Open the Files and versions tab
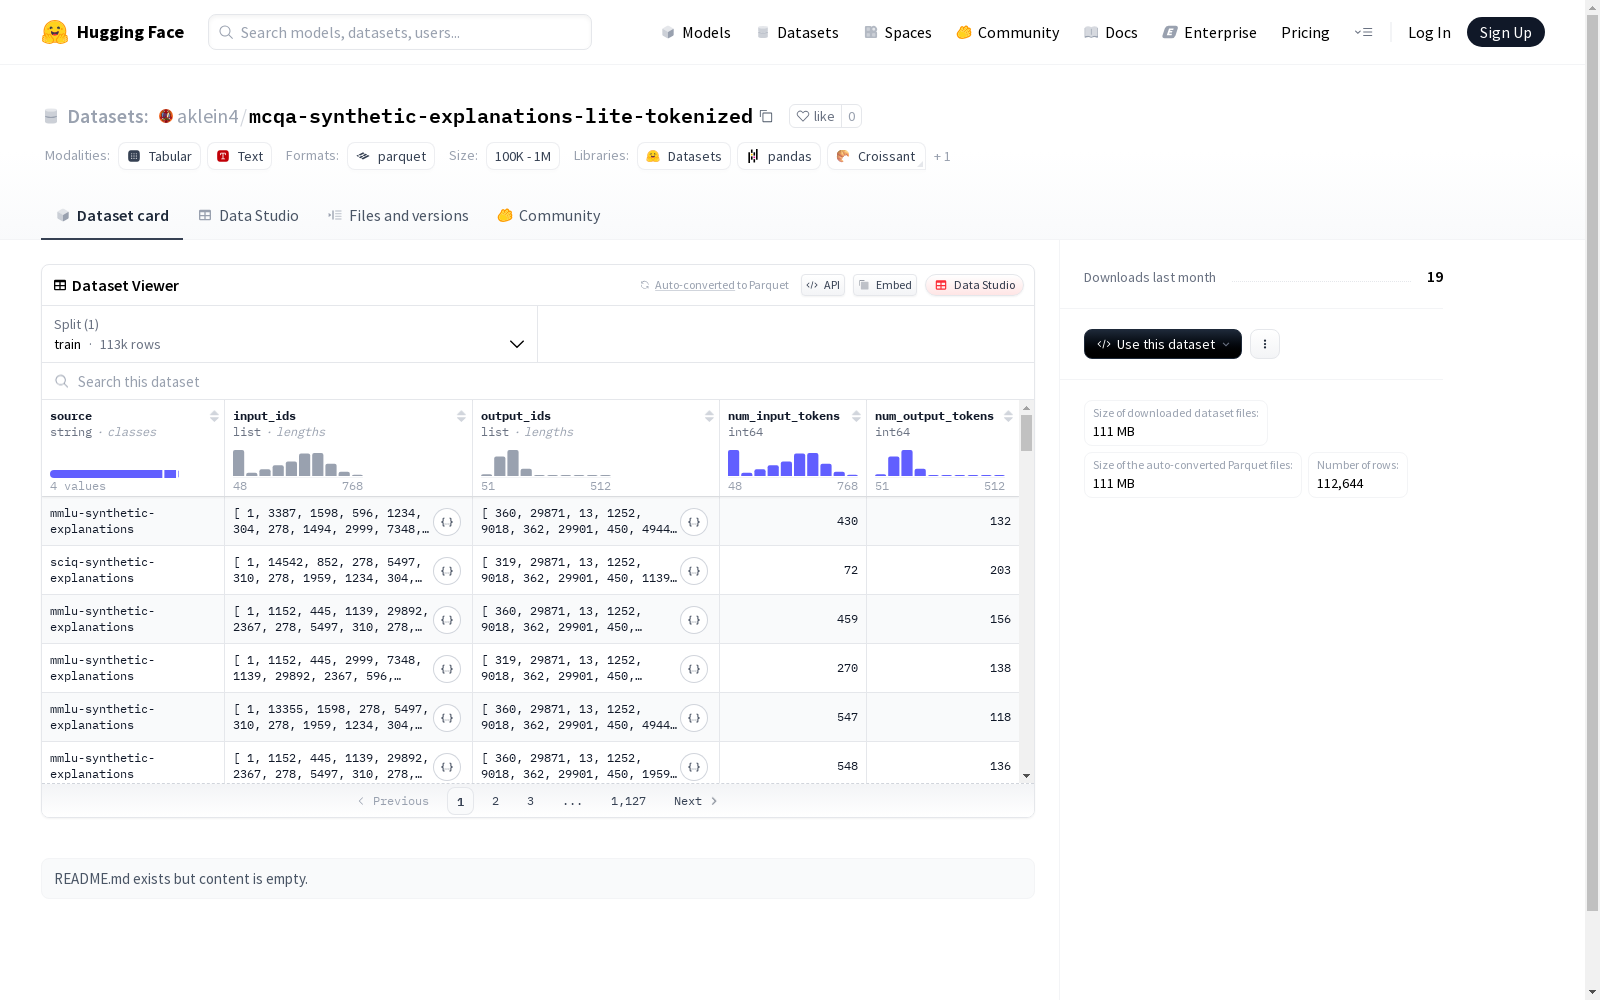The width and height of the screenshot is (1600, 1000). click(x=398, y=216)
